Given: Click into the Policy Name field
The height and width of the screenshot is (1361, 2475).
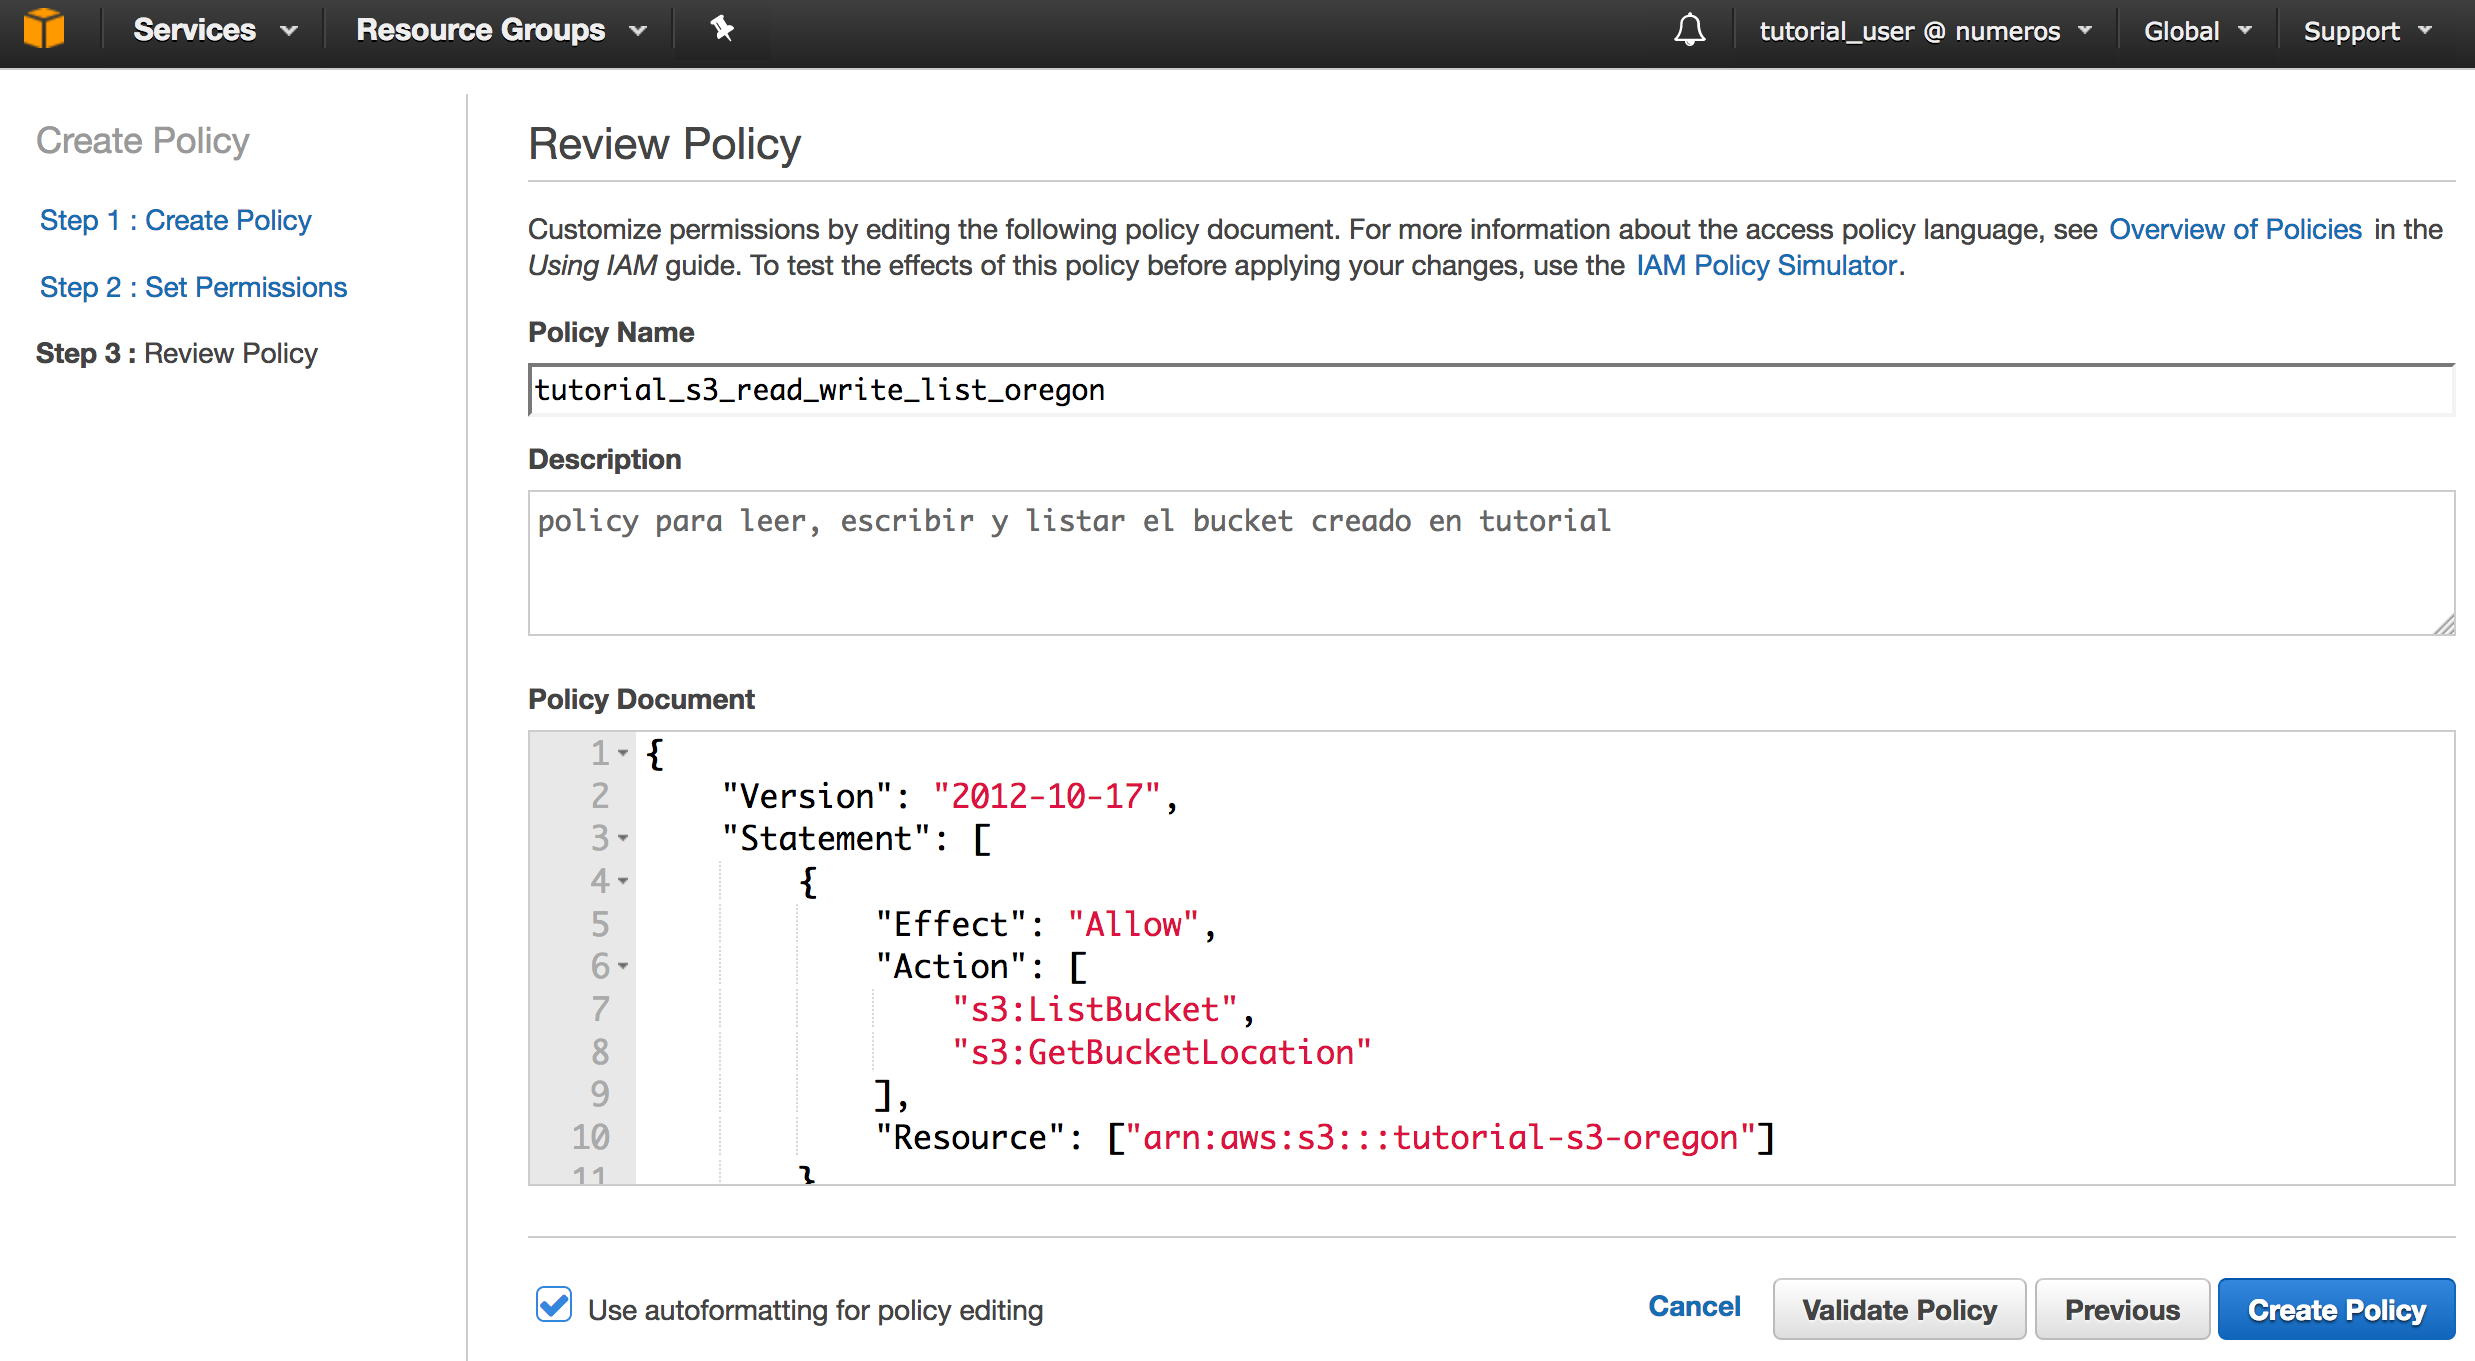Looking at the screenshot, I should (1490, 390).
